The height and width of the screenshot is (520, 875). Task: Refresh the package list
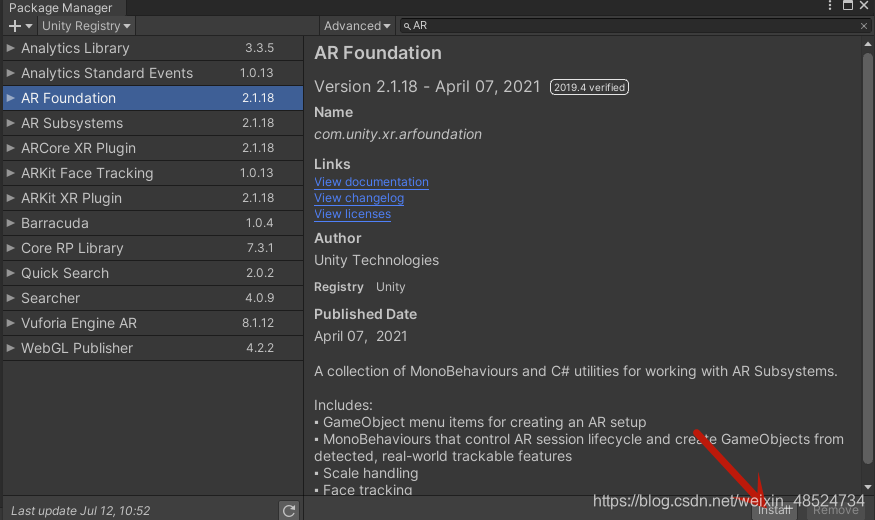(x=289, y=510)
